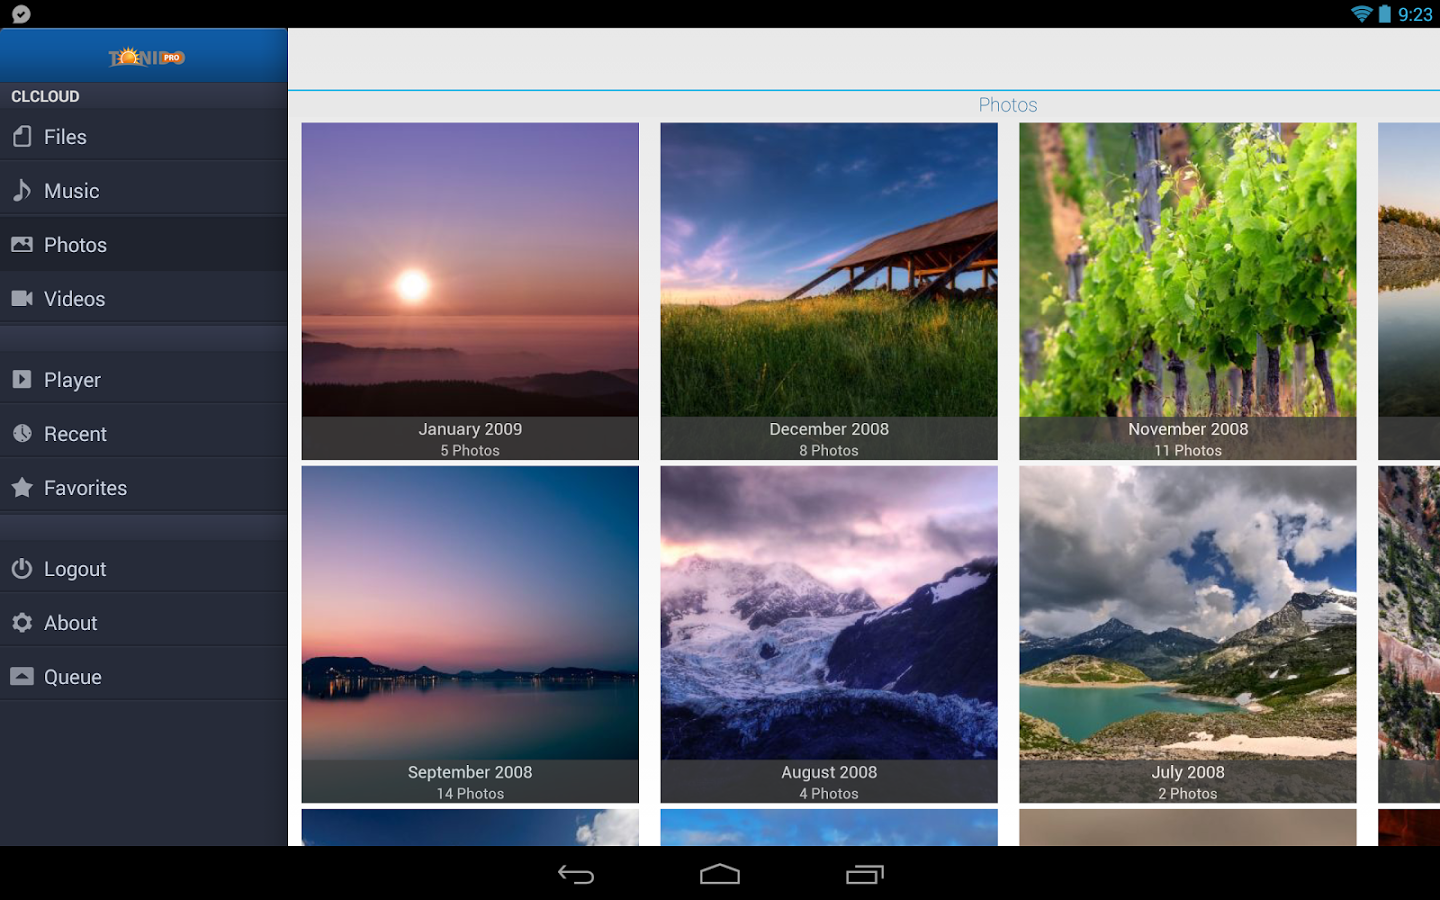Tap the 9:23 clock in status bar
The width and height of the screenshot is (1440, 900).
(1415, 14)
